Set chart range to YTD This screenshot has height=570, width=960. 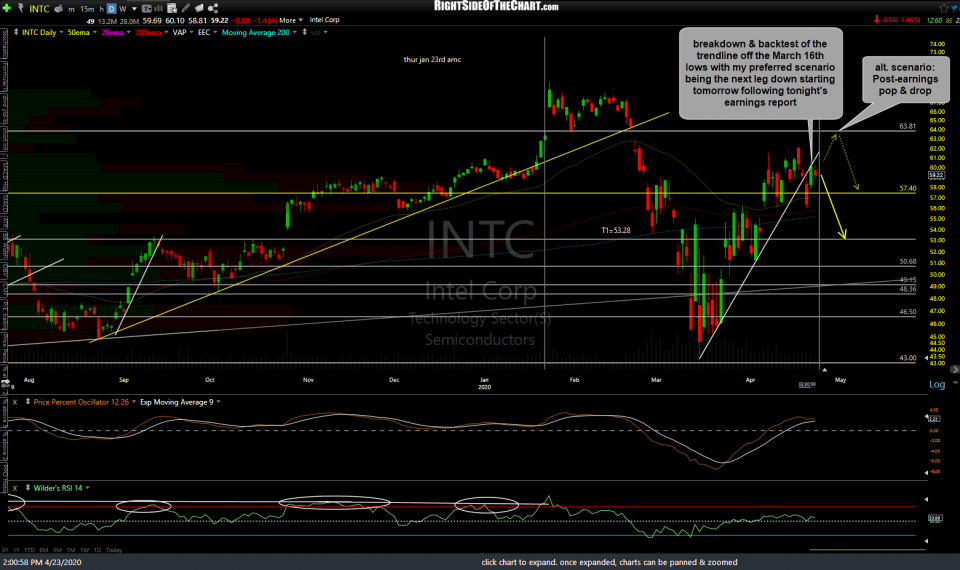click(29, 550)
